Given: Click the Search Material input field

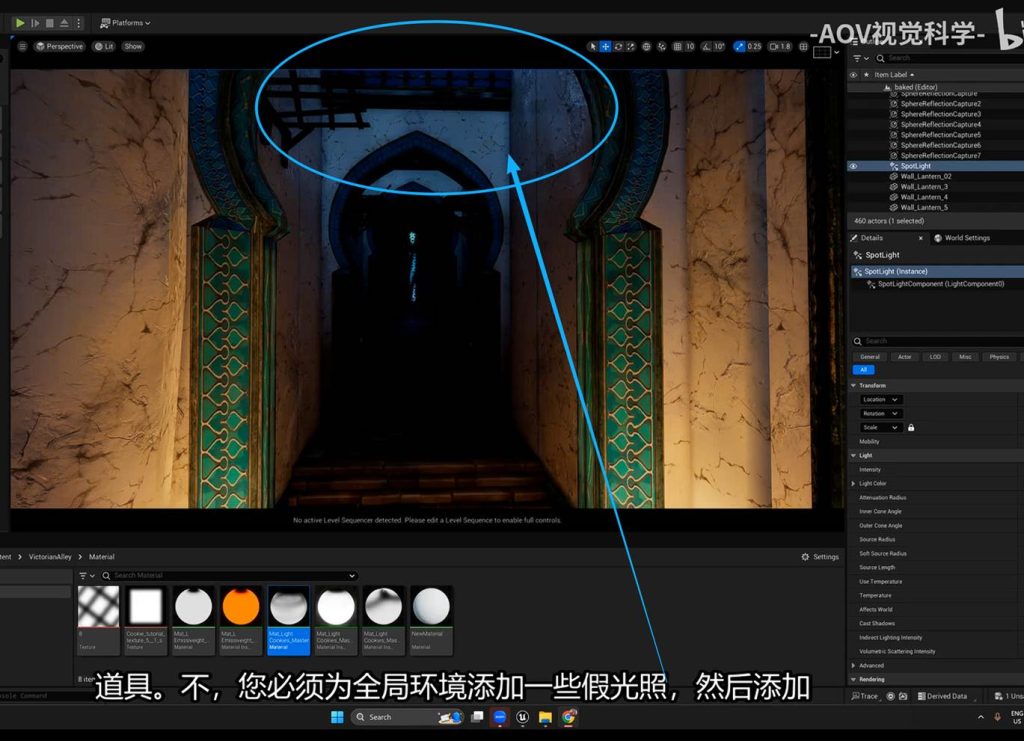Looking at the screenshot, I should [x=230, y=576].
